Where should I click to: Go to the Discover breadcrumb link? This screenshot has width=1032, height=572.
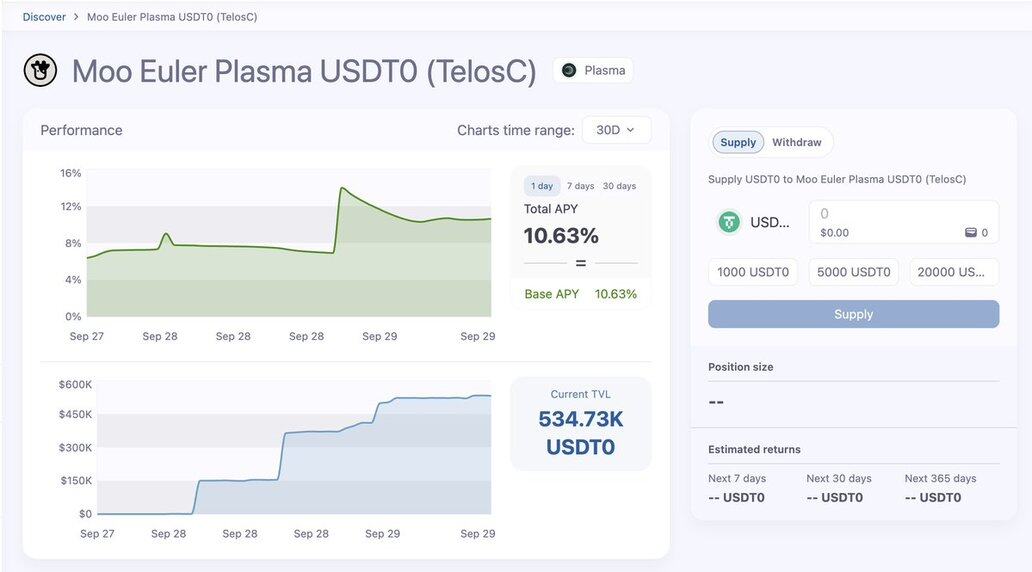(x=44, y=17)
